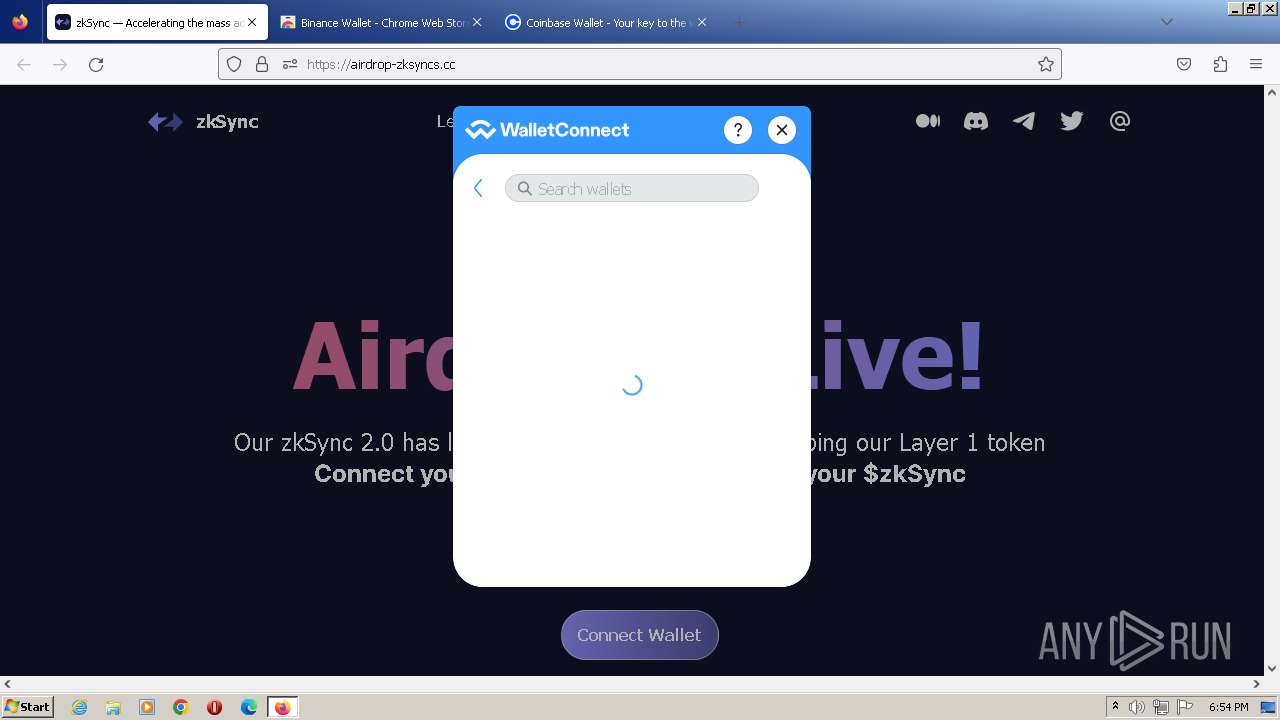Open the Save to Pocket button

(x=1184, y=64)
